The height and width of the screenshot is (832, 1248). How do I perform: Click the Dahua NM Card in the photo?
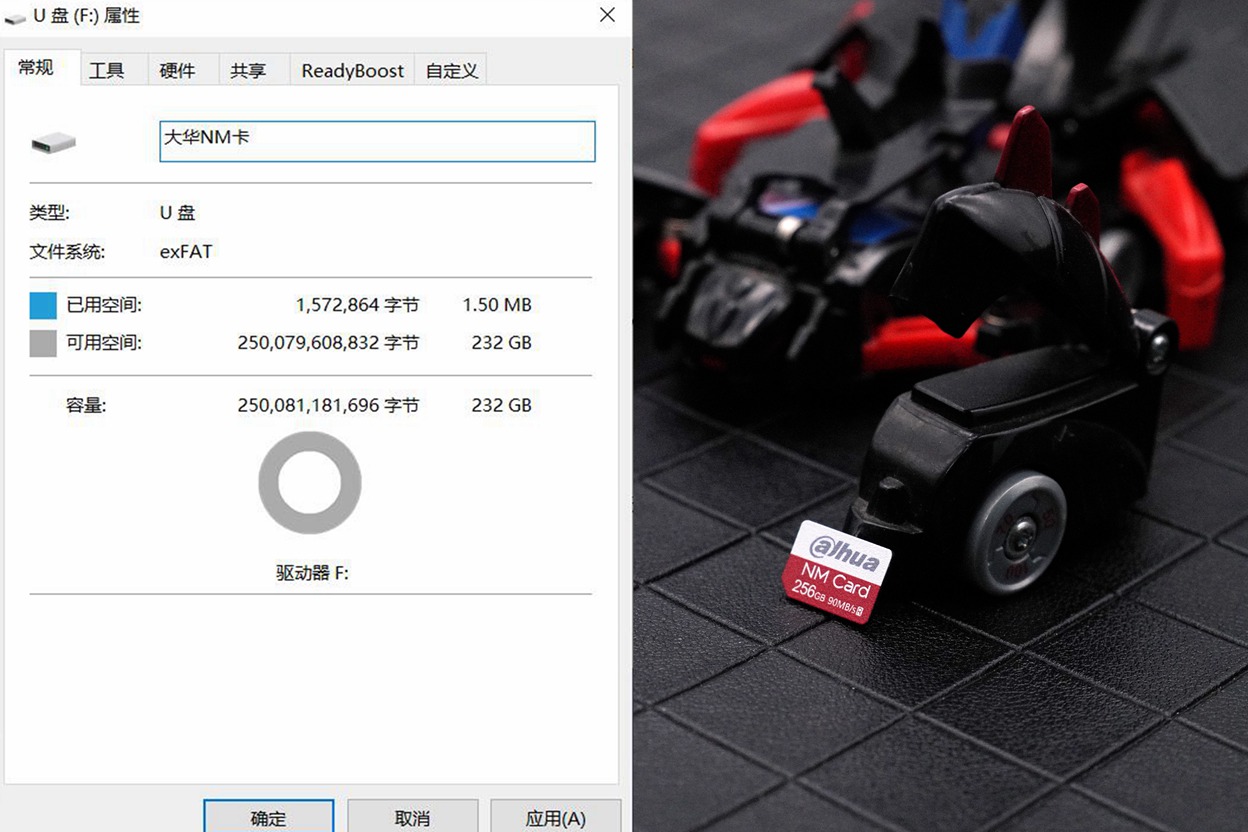(x=838, y=571)
